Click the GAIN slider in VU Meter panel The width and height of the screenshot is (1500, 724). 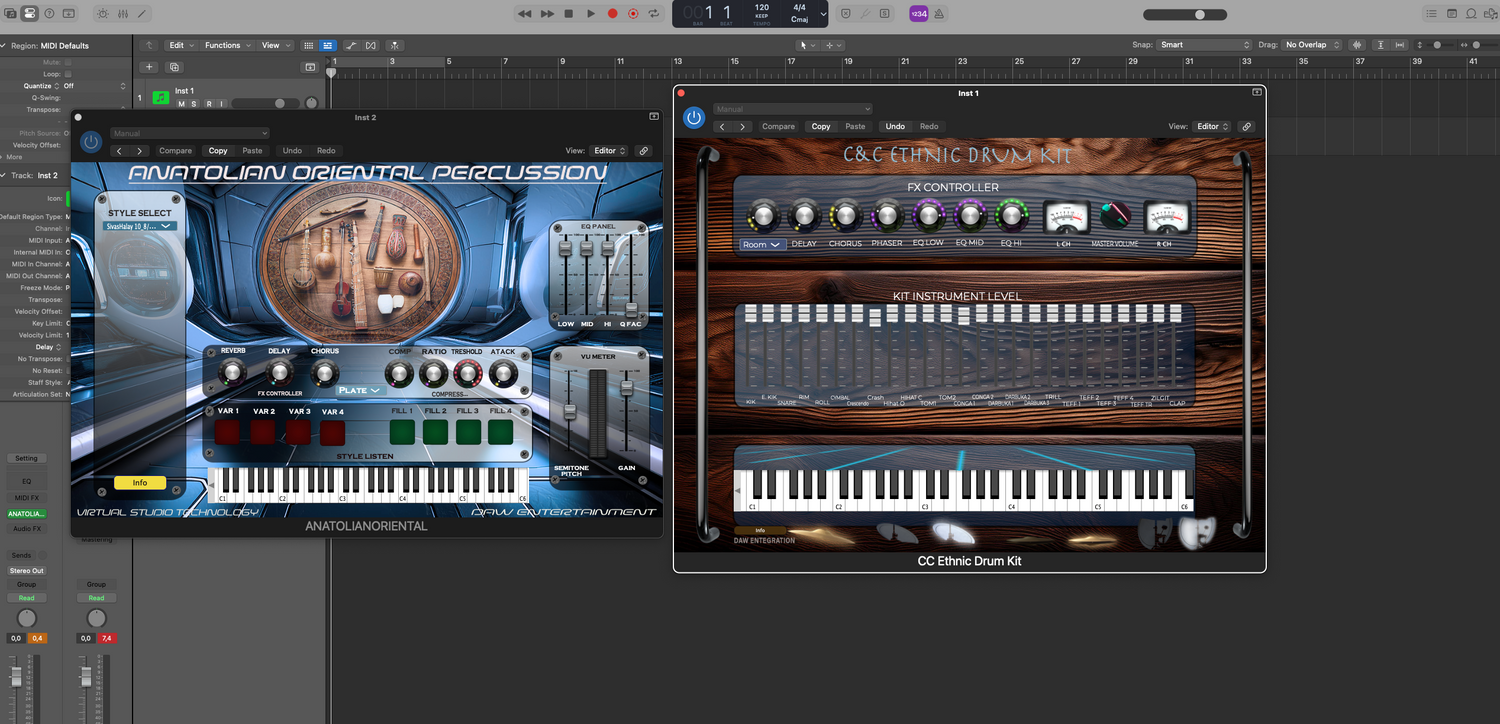[627, 388]
